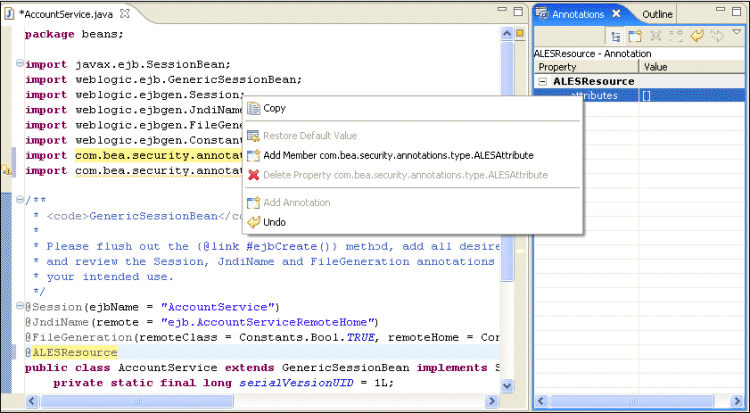Choose Copy from the context menu
Viewport: 750px width, 413px height.
click(x=412, y=109)
